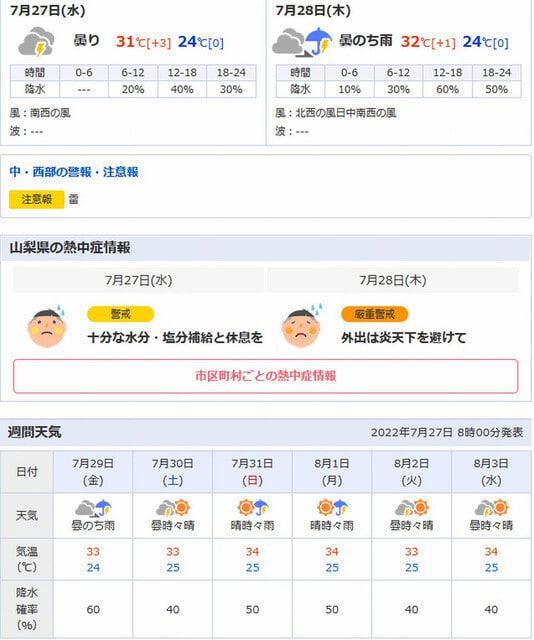Click the 7月31日 sunny-rain weather icon
The width and height of the screenshot is (534, 640).
point(252,508)
